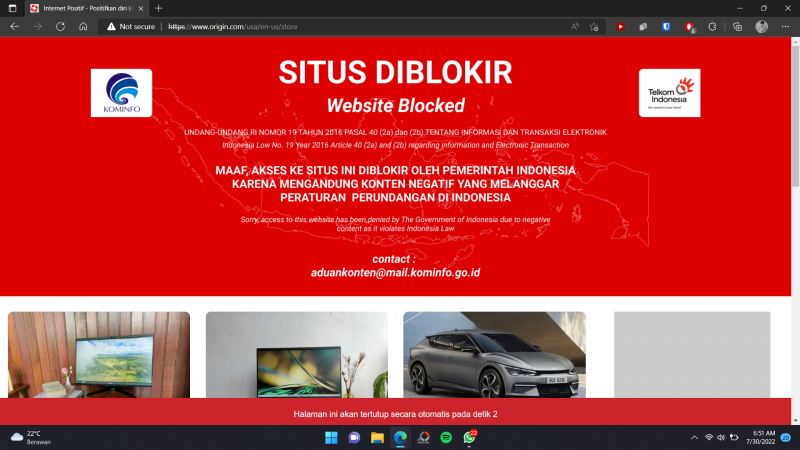Click the SITUS DIBLOKIR heading
This screenshot has height=450, width=800.
click(x=395, y=72)
